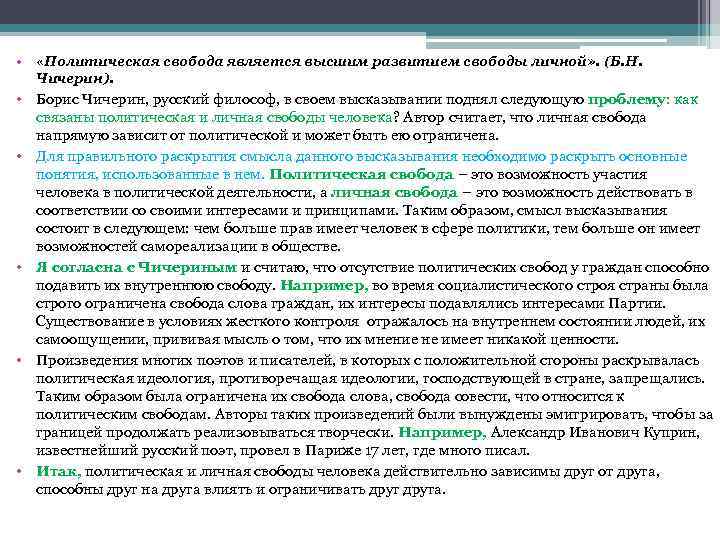Click line 'соответствии со своими интересами'

[351, 210]
